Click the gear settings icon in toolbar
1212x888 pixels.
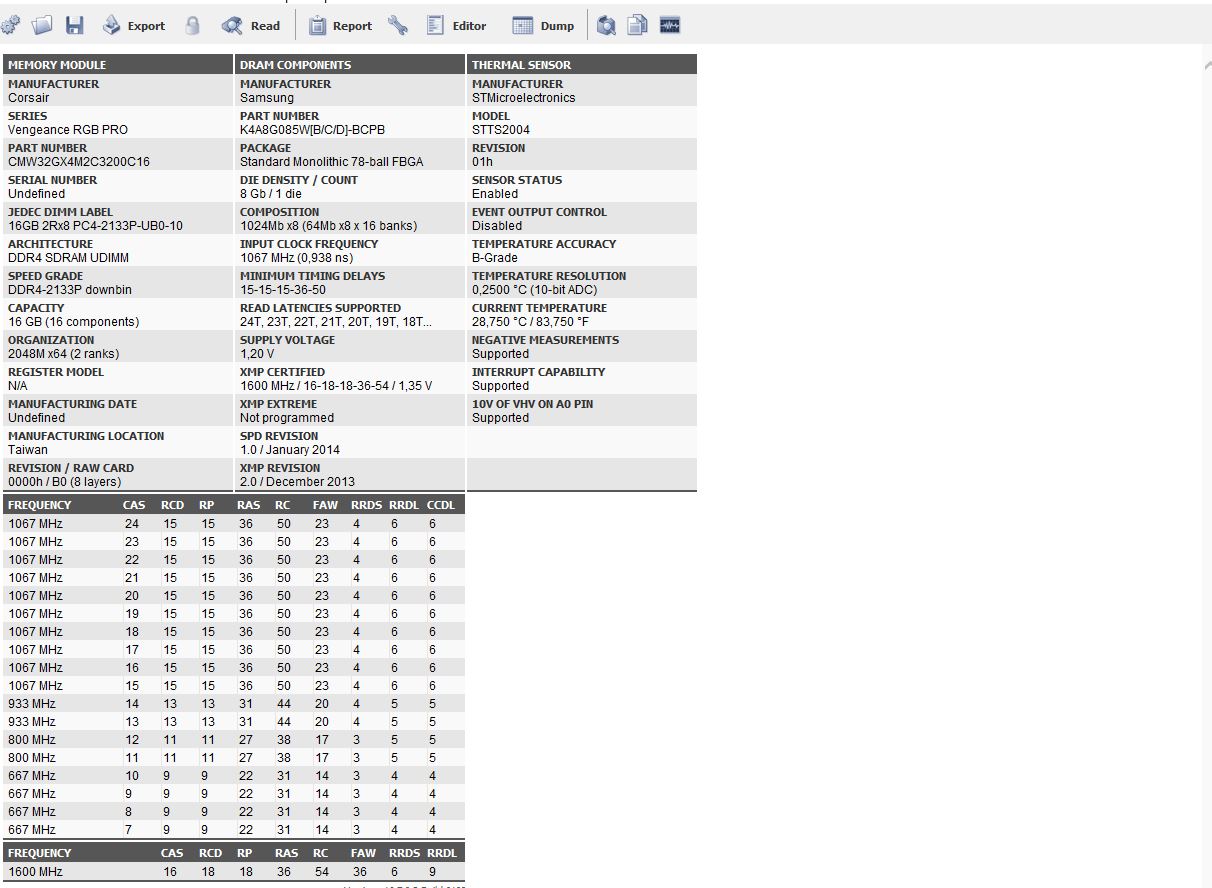[x=10, y=26]
